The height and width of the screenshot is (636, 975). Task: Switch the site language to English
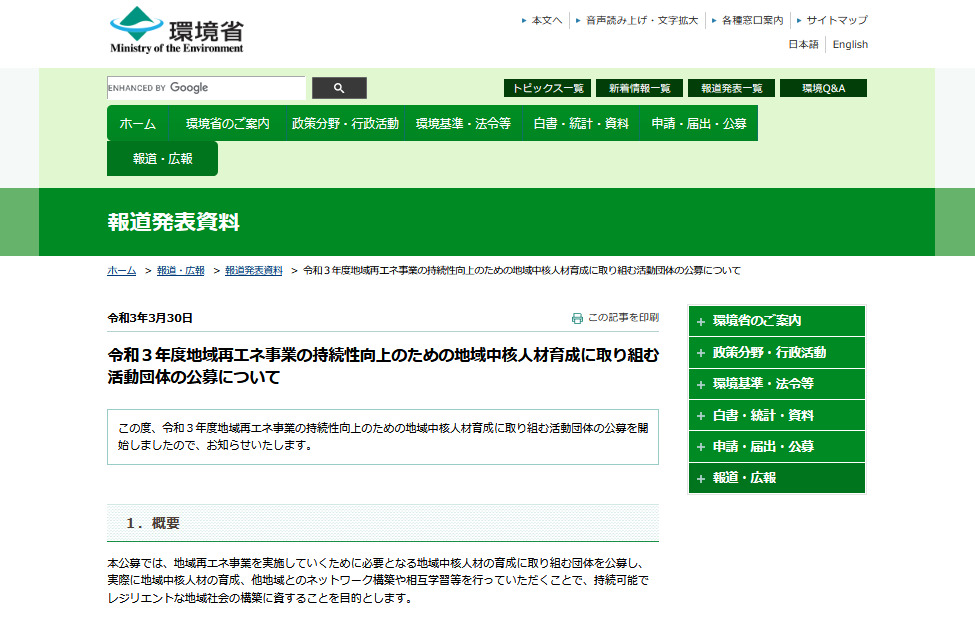850,44
